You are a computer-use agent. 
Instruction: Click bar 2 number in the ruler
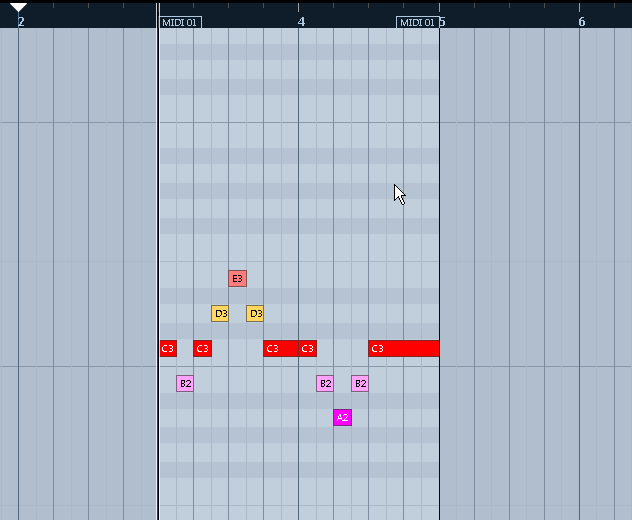click(21, 22)
